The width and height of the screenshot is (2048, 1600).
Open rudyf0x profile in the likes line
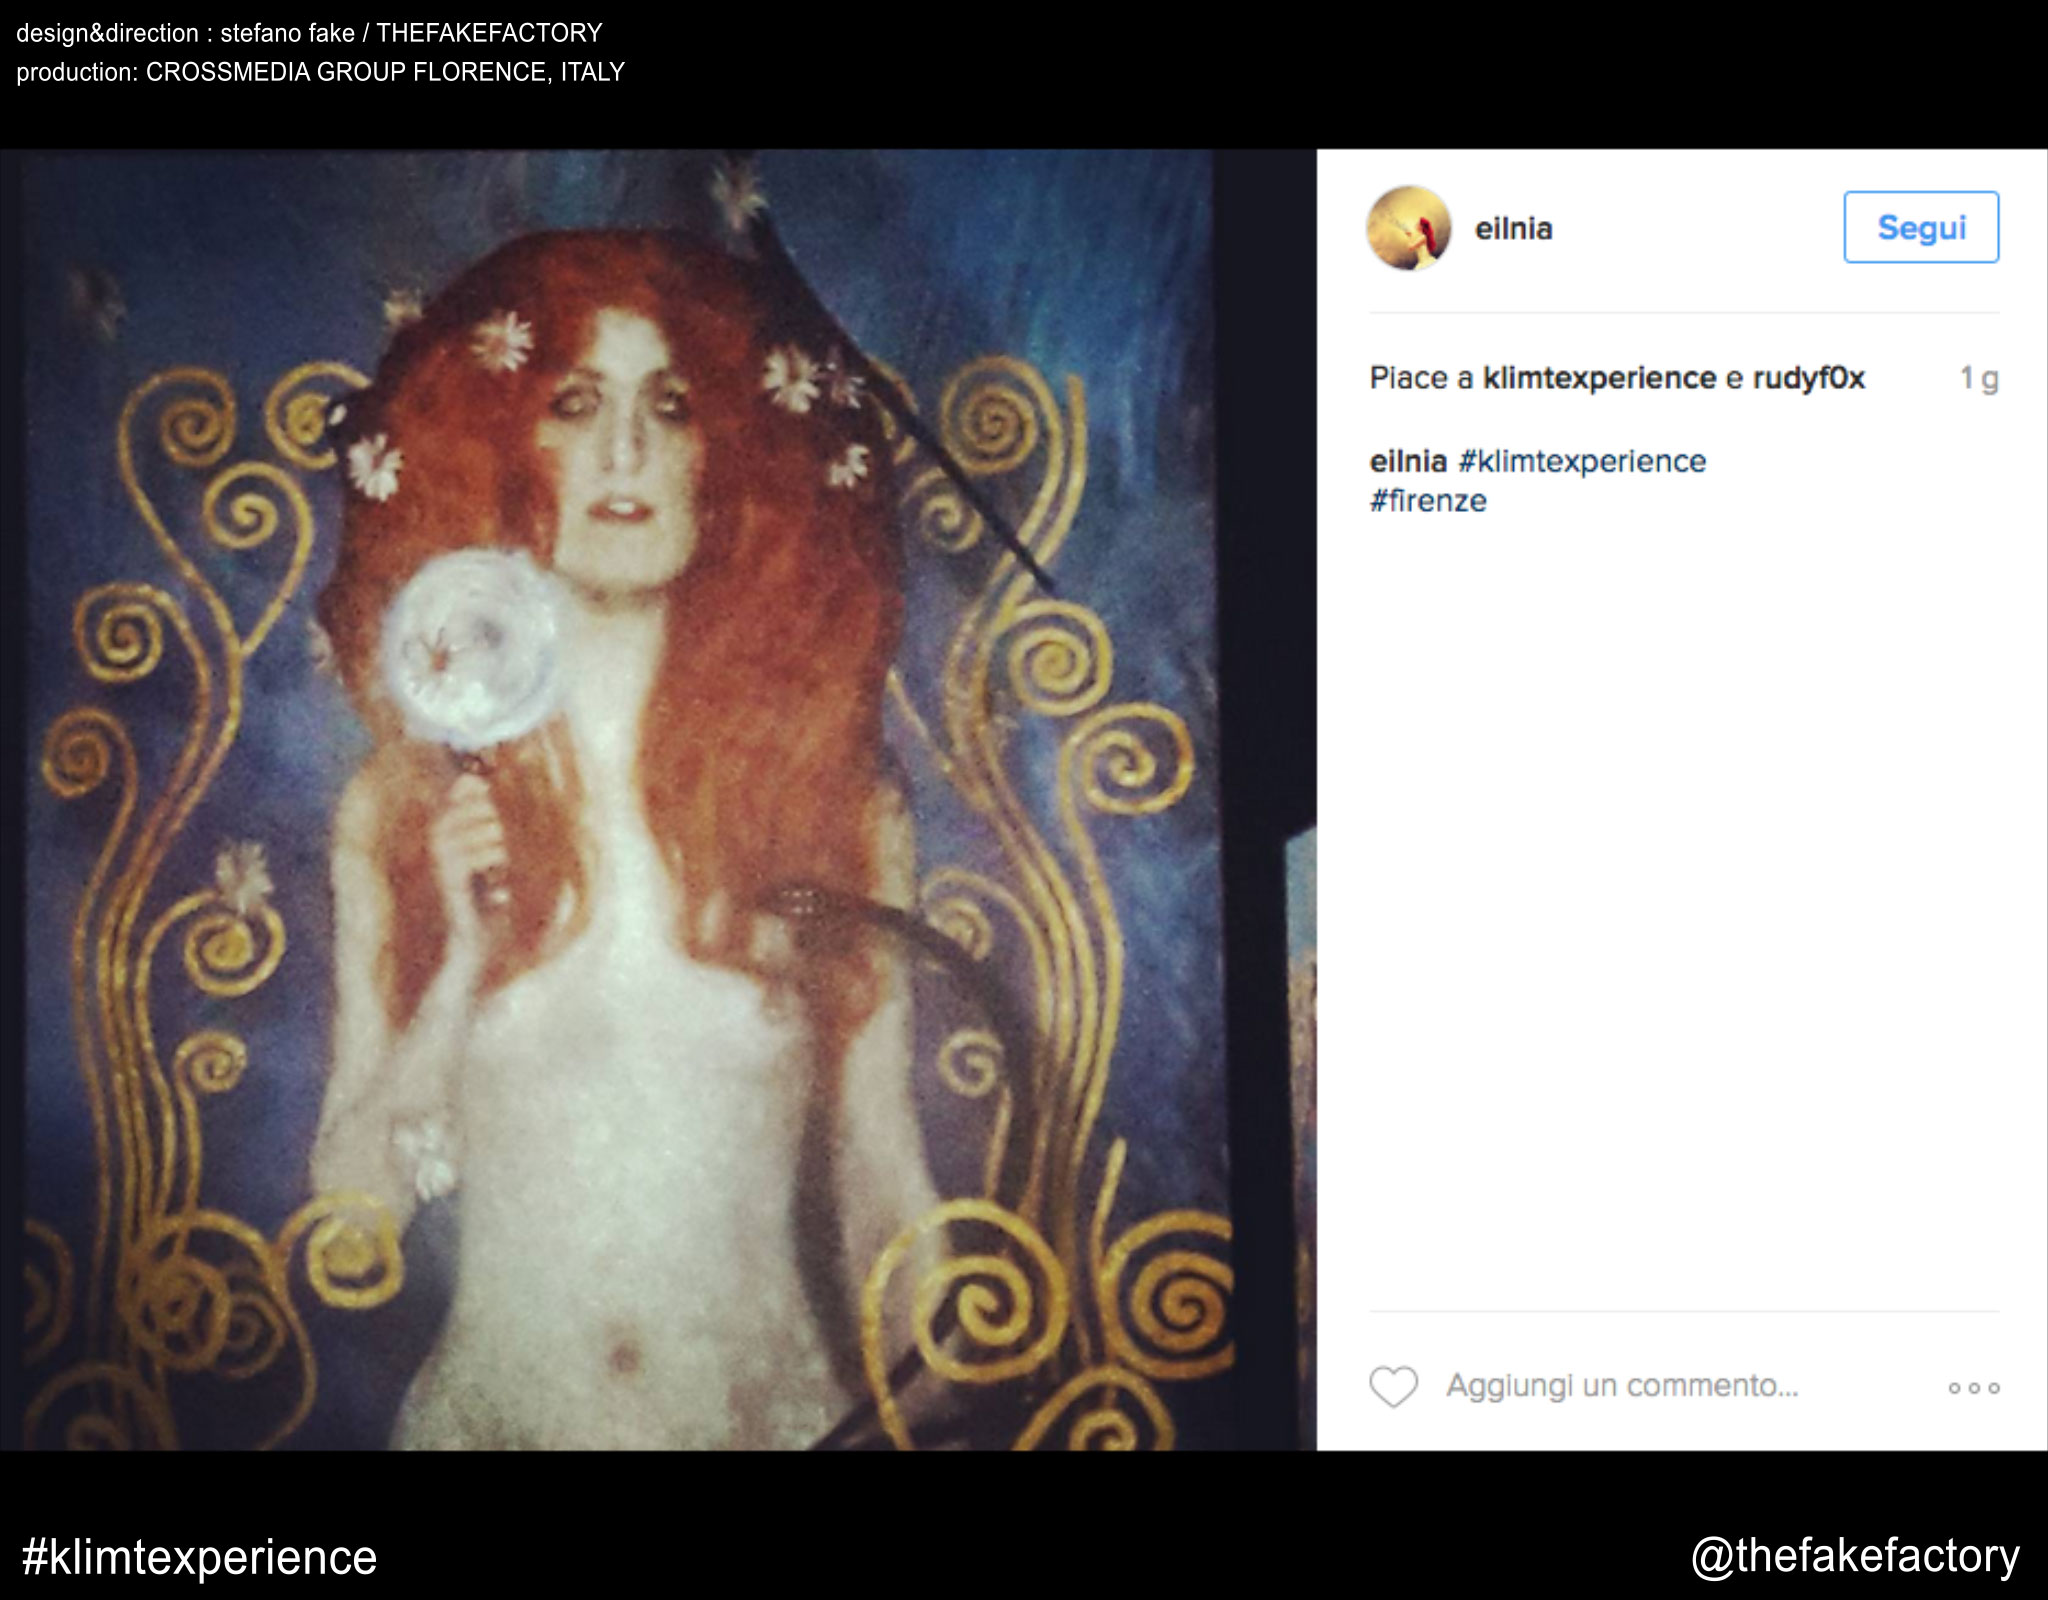(1809, 378)
